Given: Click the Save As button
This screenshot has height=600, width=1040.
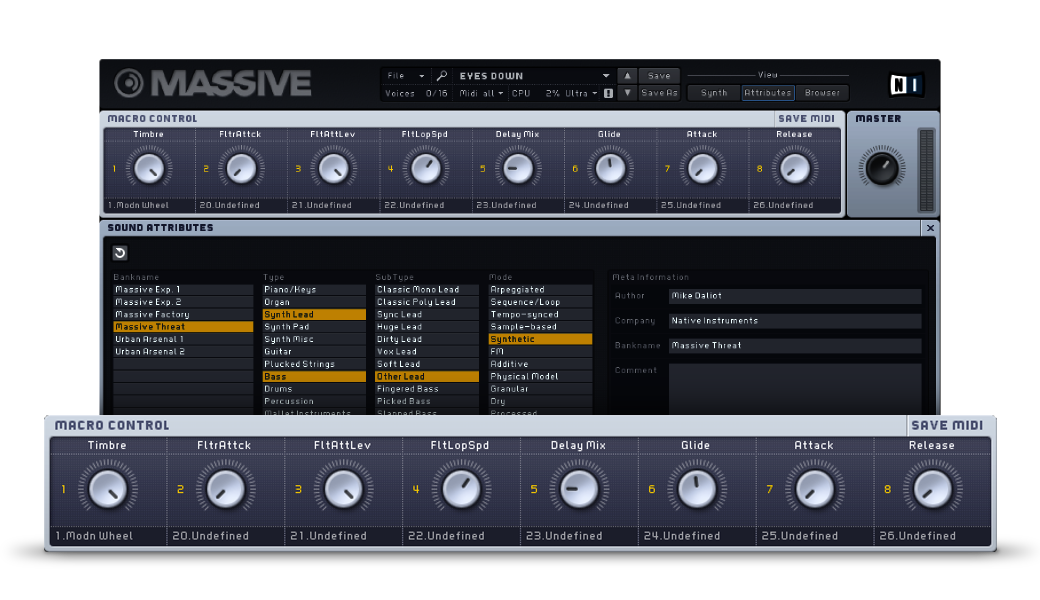Looking at the screenshot, I should [659, 93].
